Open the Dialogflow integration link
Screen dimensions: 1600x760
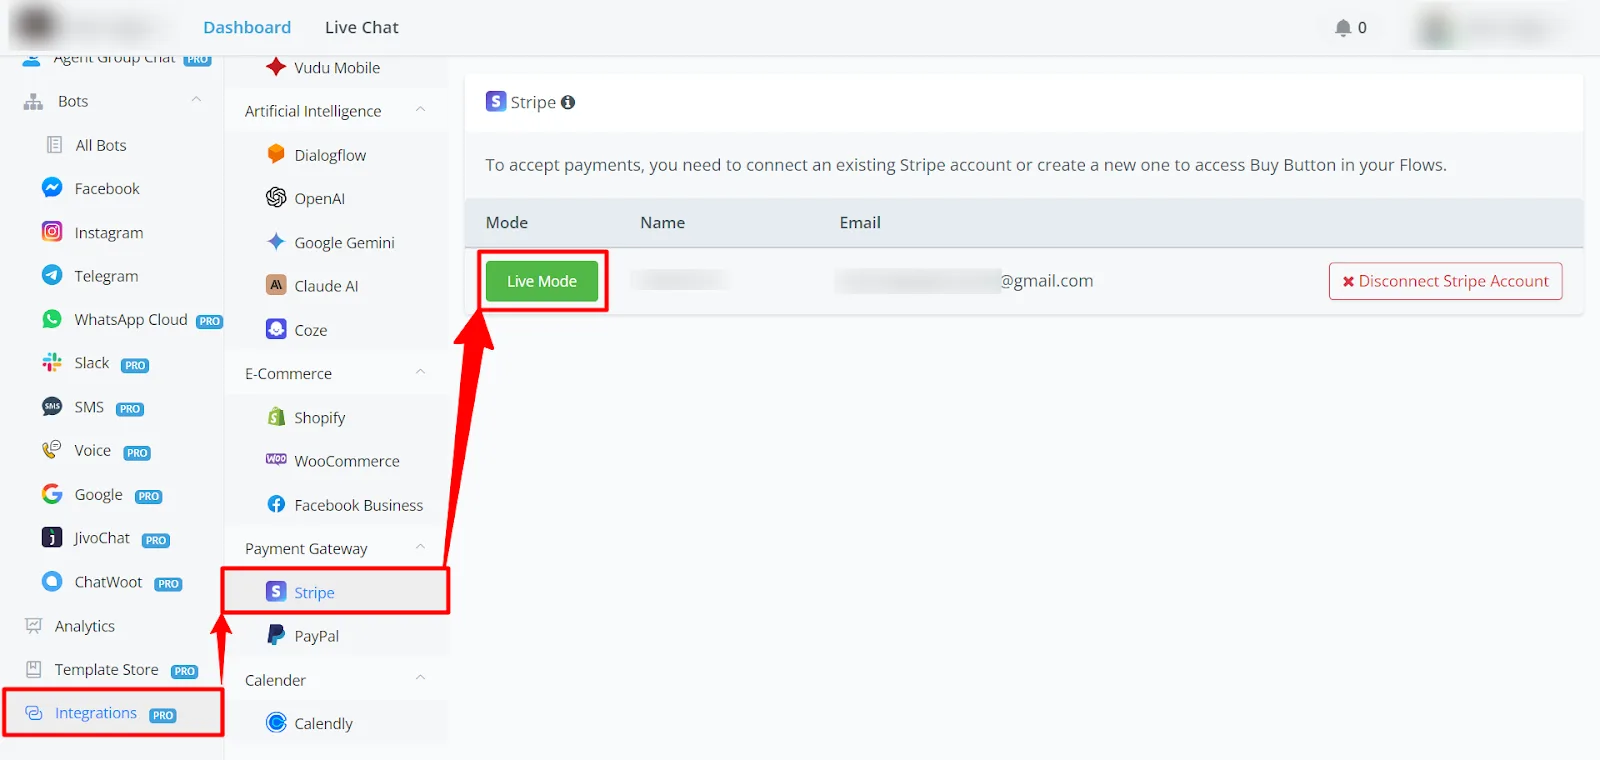click(330, 155)
